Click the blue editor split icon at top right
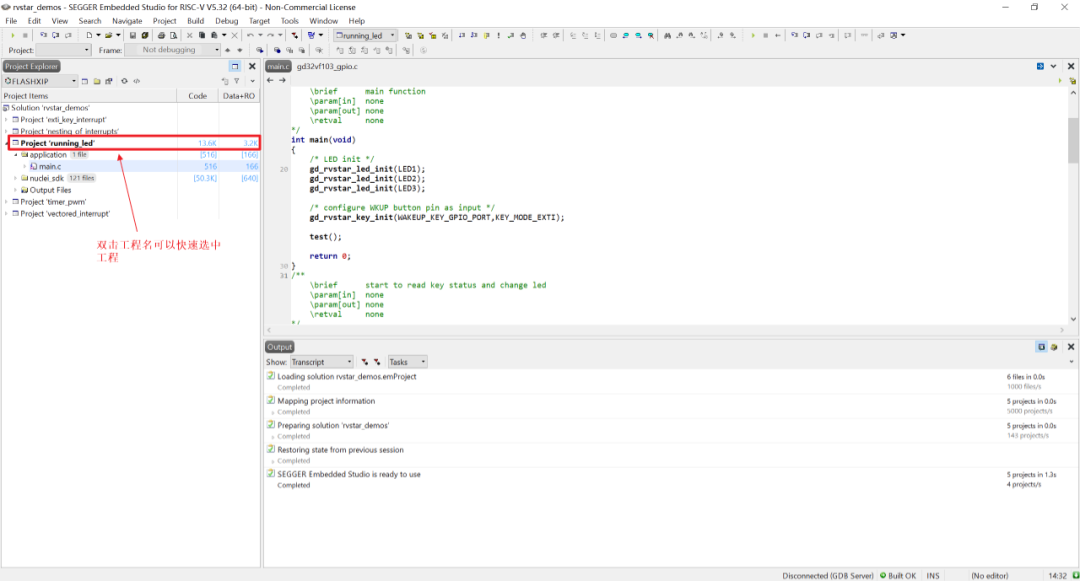Viewport: 1080px width, 581px height. [x=1040, y=66]
